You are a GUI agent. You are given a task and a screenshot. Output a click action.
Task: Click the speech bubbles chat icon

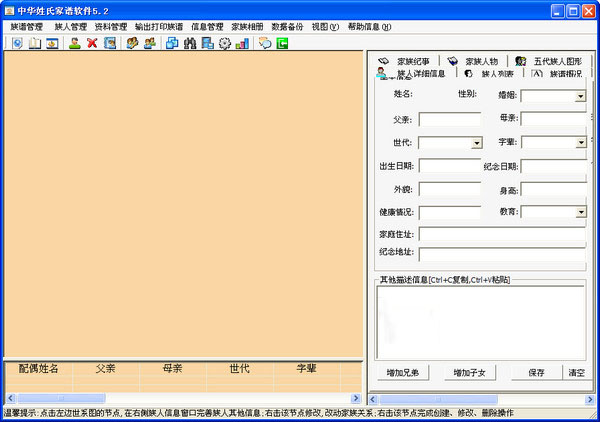(265, 43)
